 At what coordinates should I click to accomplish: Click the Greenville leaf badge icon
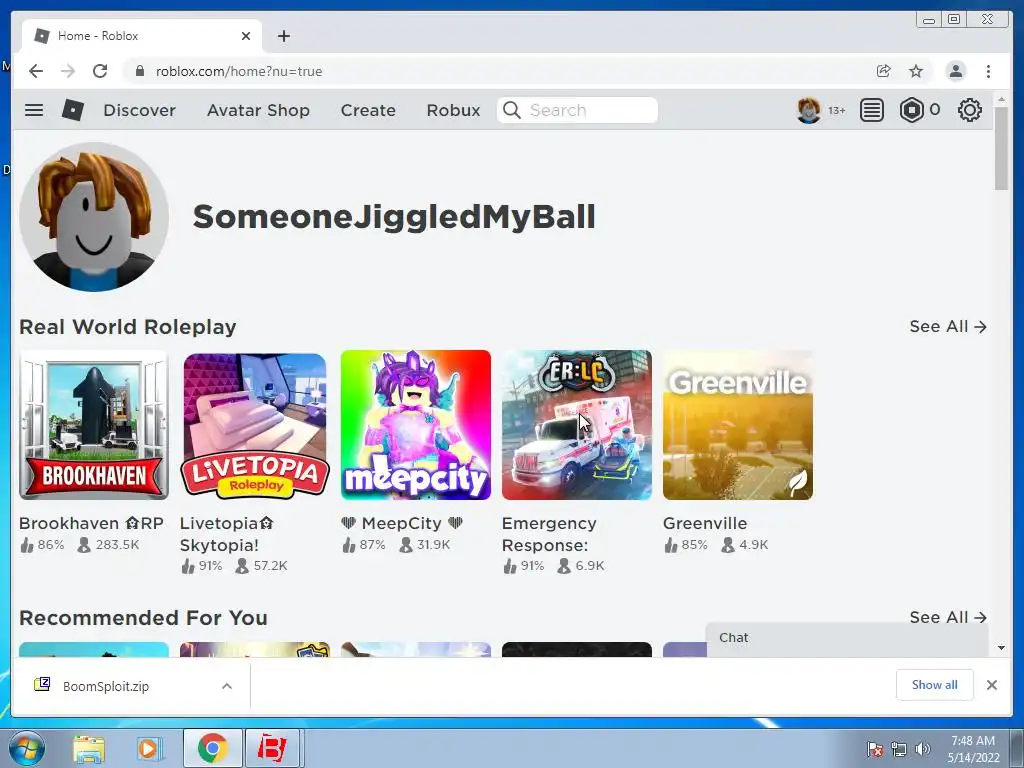797,483
